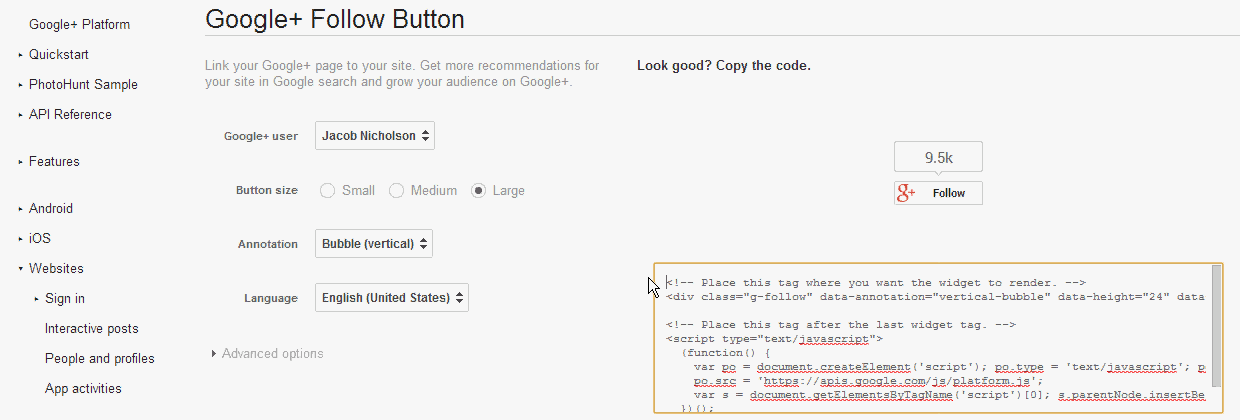Open Google+ Platform in sidebar
This screenshot has height=420, width=1240.
[79, 24]
